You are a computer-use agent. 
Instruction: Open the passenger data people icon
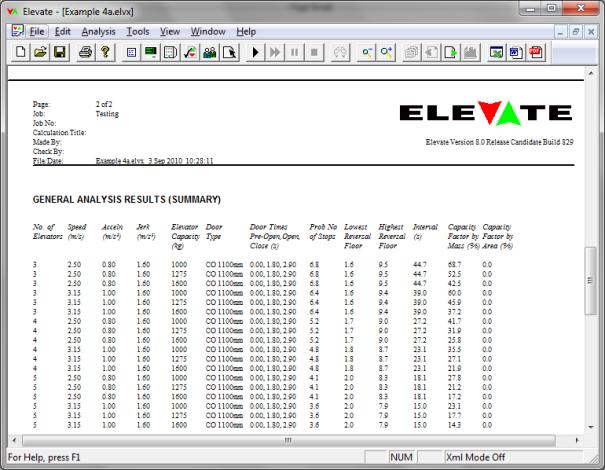(210, 51)
